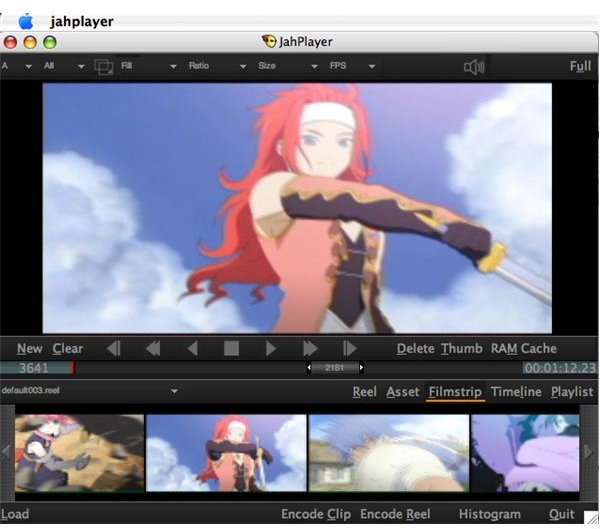This screenshot has width=600, height=529.
Task: Click the left arrow of the 2181 slider
Action: click(x=308, y=368)
